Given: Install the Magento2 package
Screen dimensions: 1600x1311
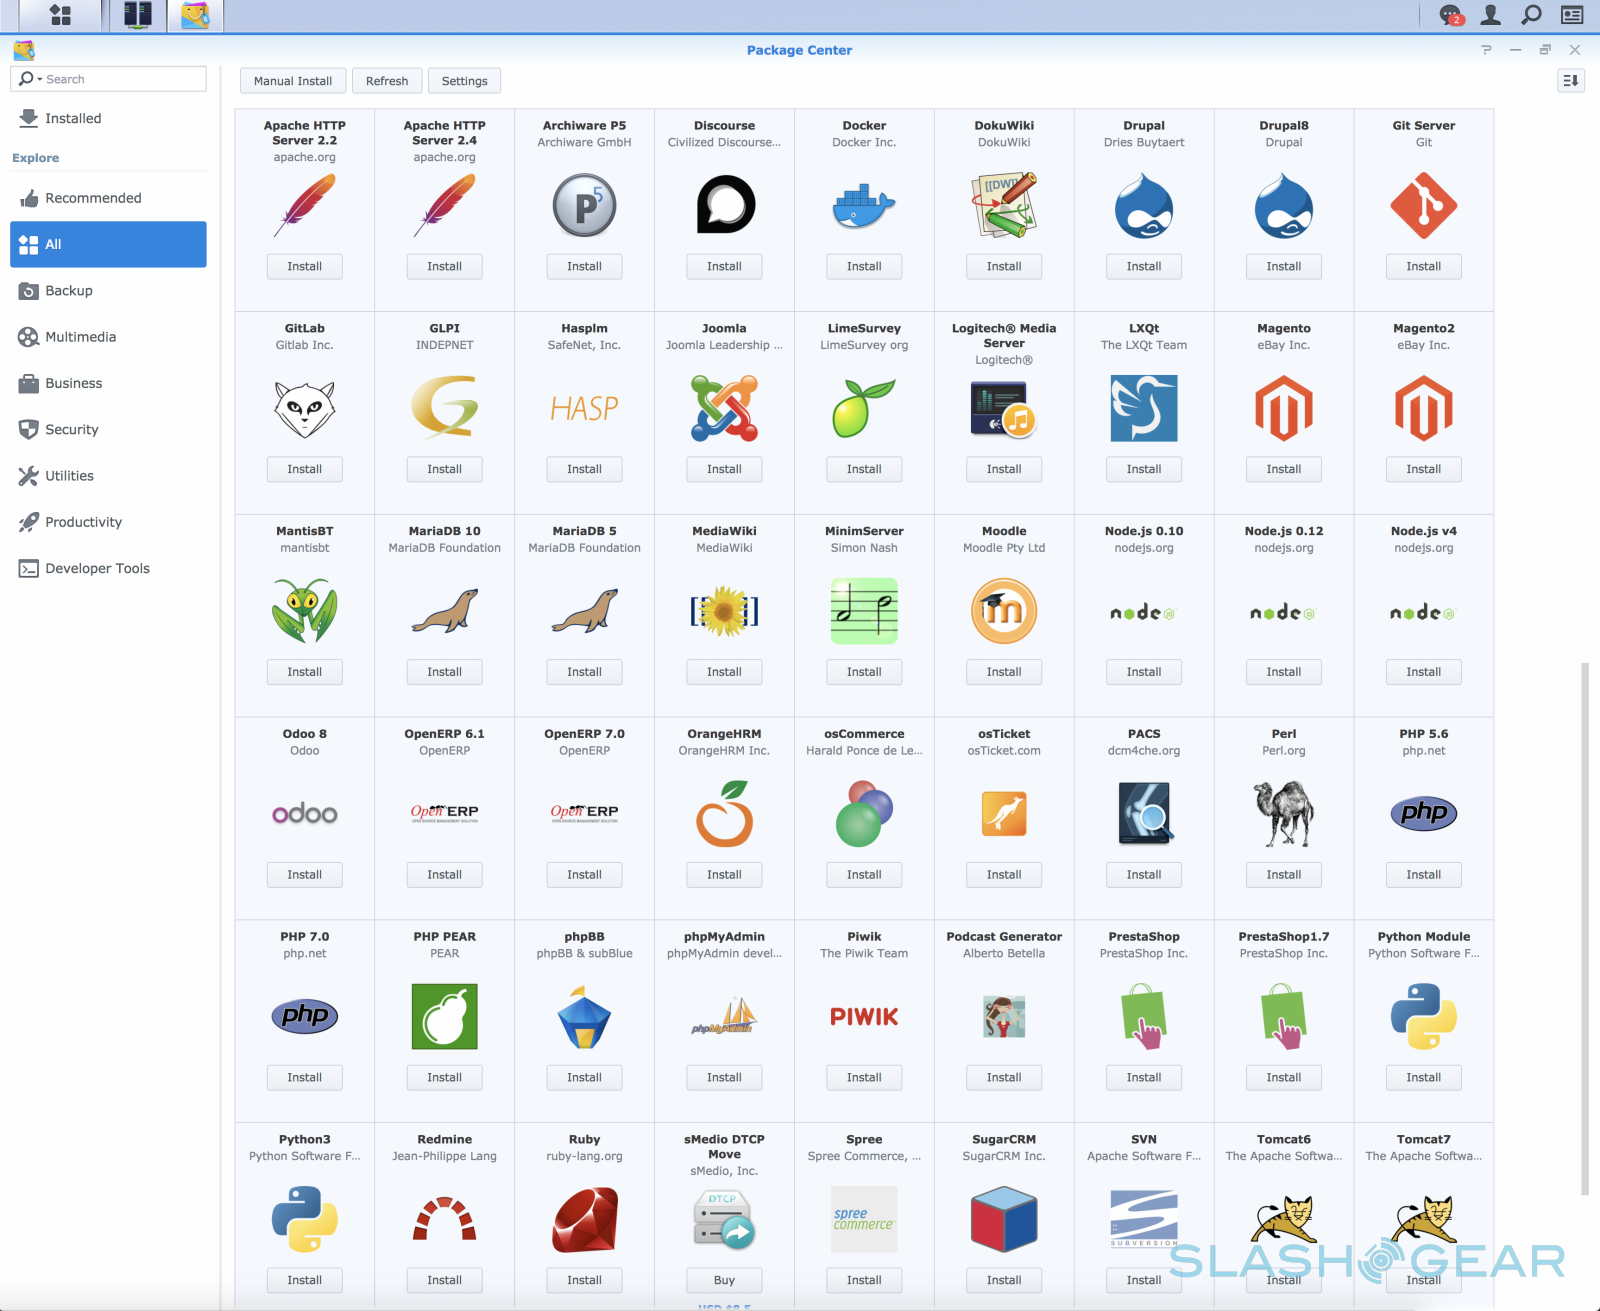Looking at the screenshot, I should pyautogui.click(x=1424, y=469).
